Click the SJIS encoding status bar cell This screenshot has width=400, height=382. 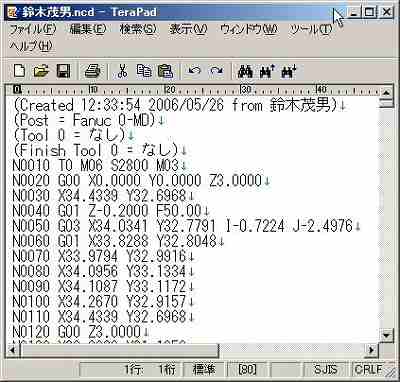[x=326, y=369]
